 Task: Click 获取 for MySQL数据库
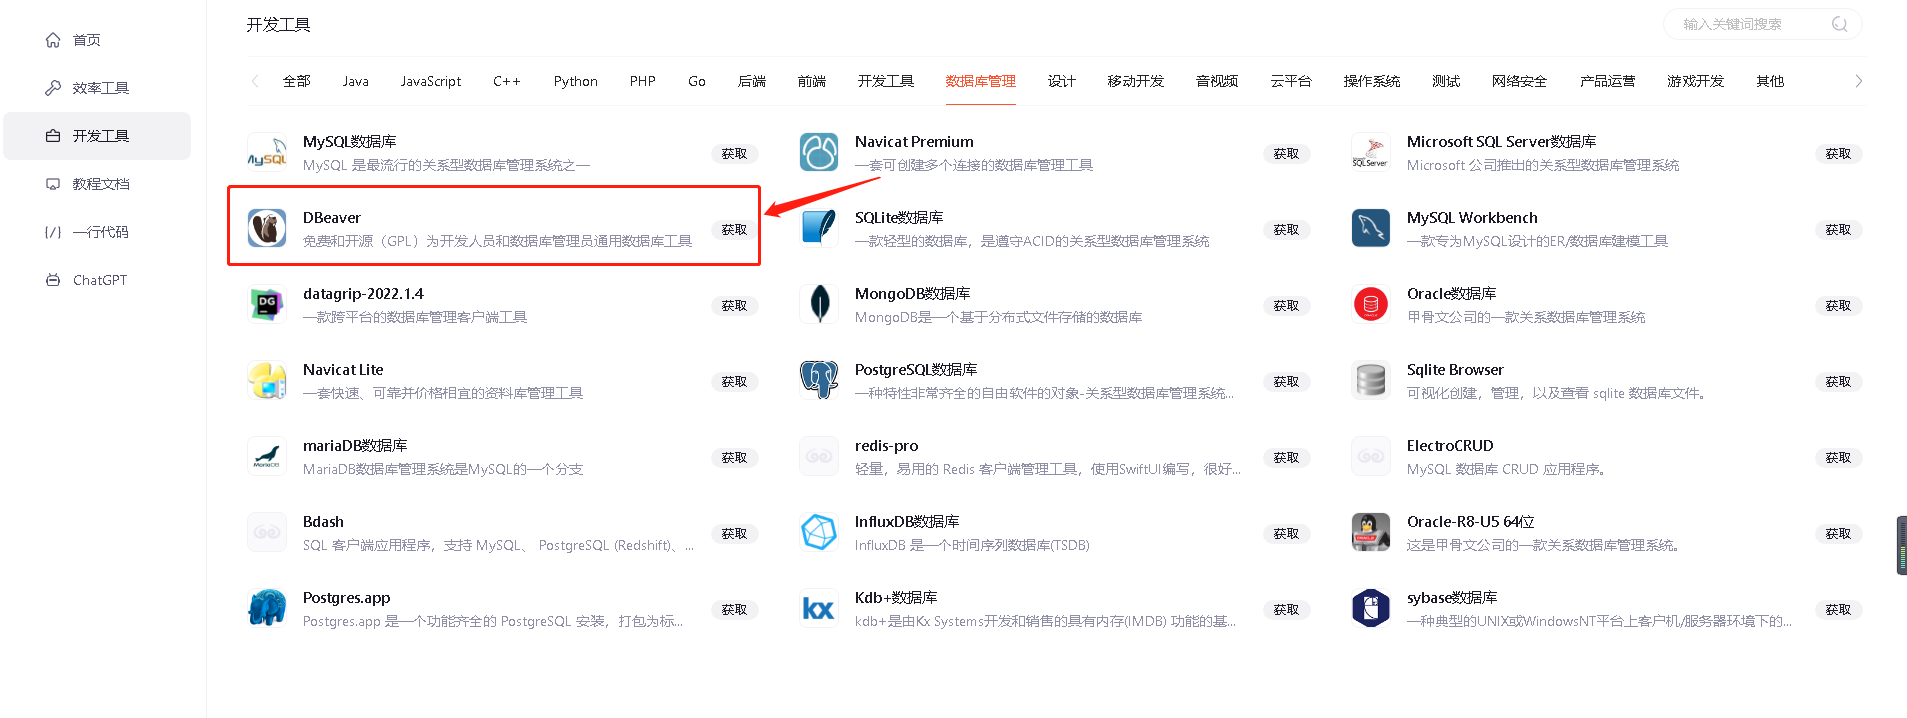(x=735, y=154)
